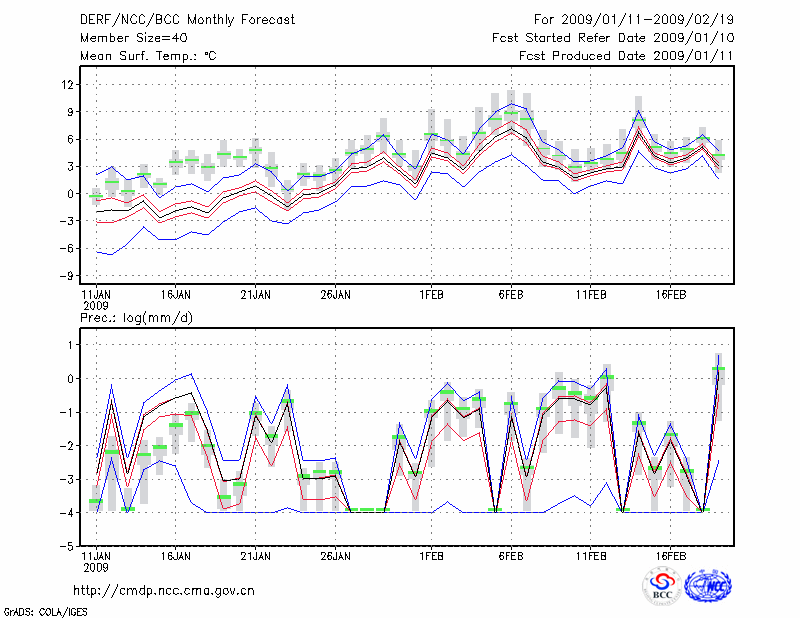Click the -5 value on precipitation y-axis

coord(68,546)
